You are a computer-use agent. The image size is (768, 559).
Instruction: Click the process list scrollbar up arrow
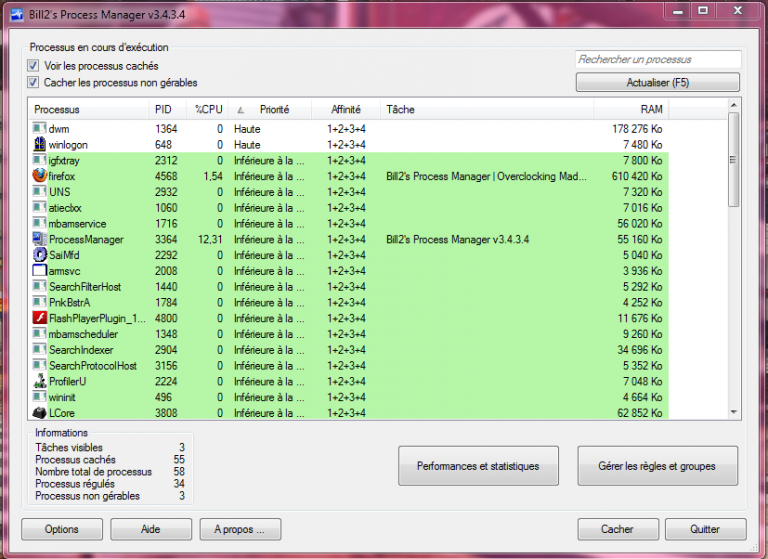pos(733,105)
